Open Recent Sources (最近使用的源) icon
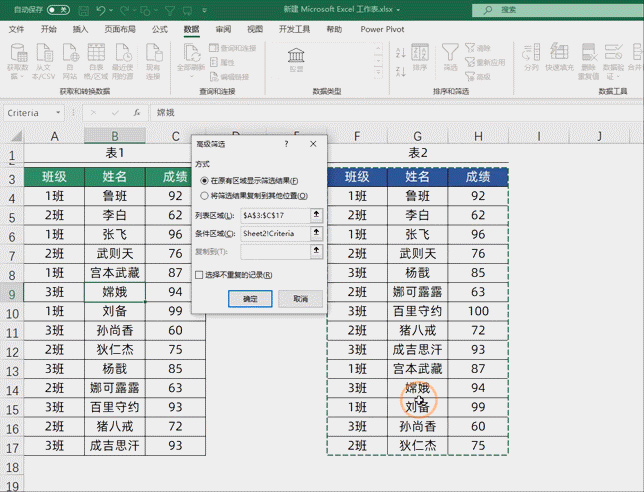Screen dimensions: 644x492 123,53
